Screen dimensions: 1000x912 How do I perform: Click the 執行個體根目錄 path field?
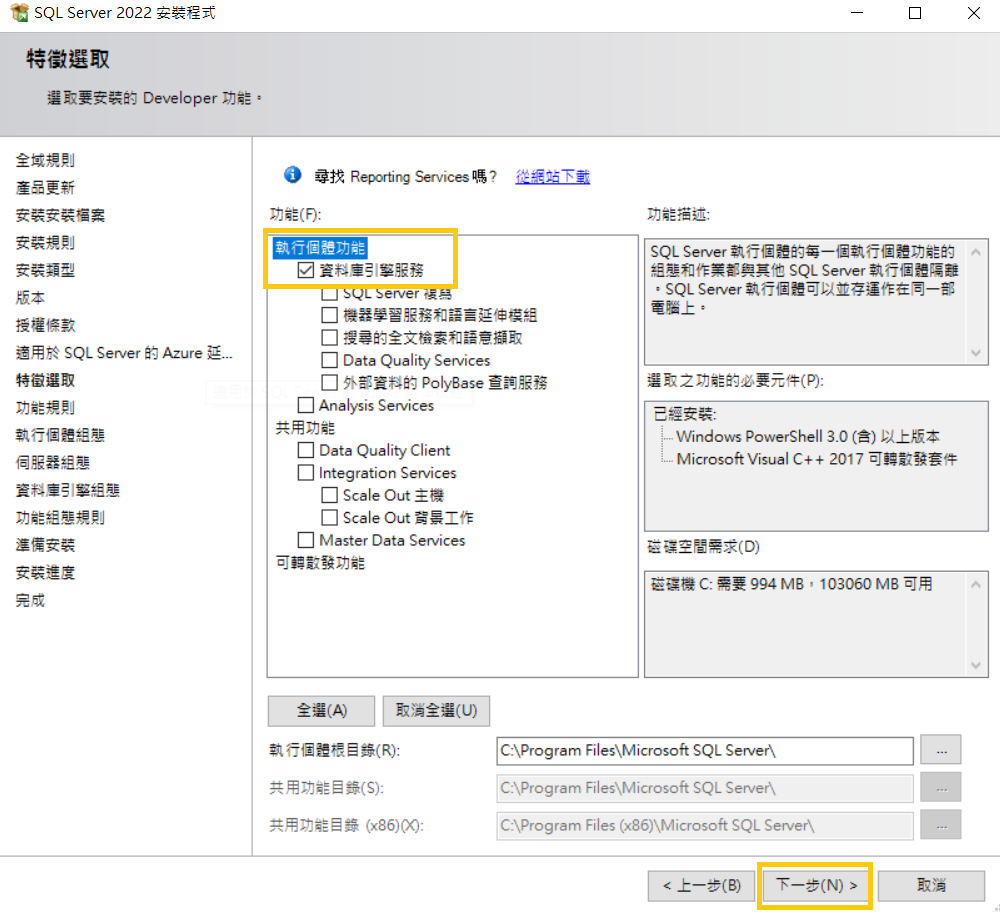(x=705, y=751)
